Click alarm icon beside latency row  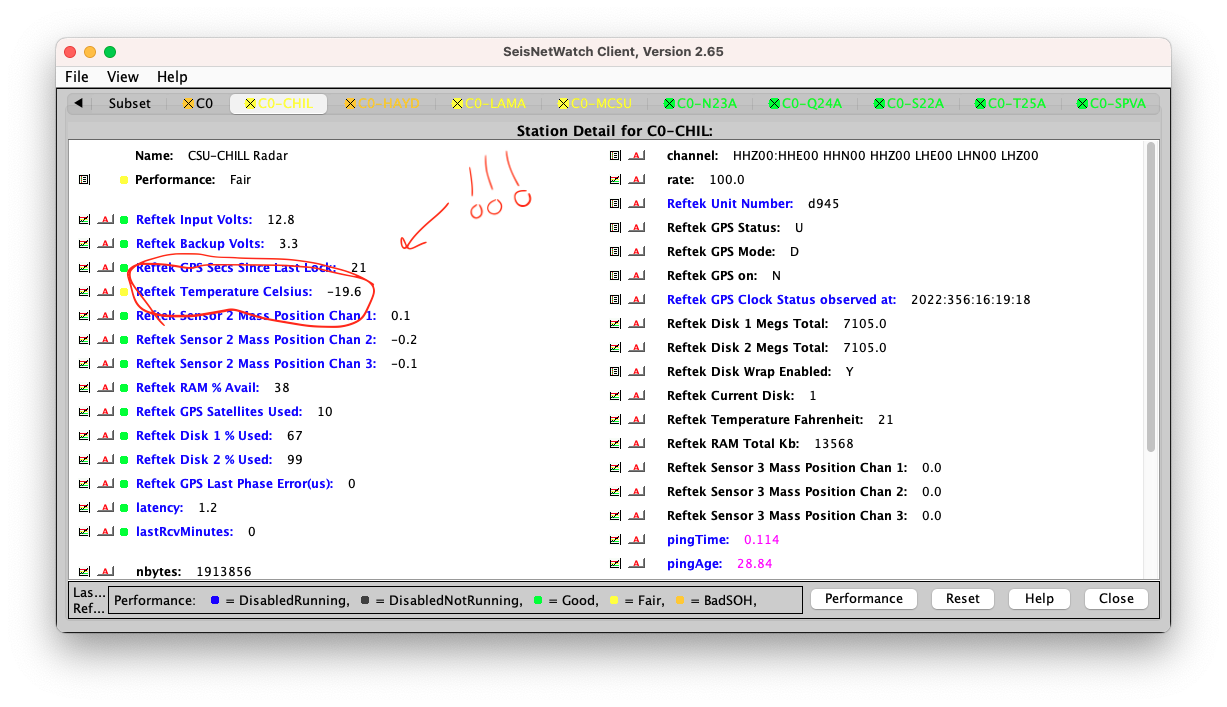[x=105, y=508]
